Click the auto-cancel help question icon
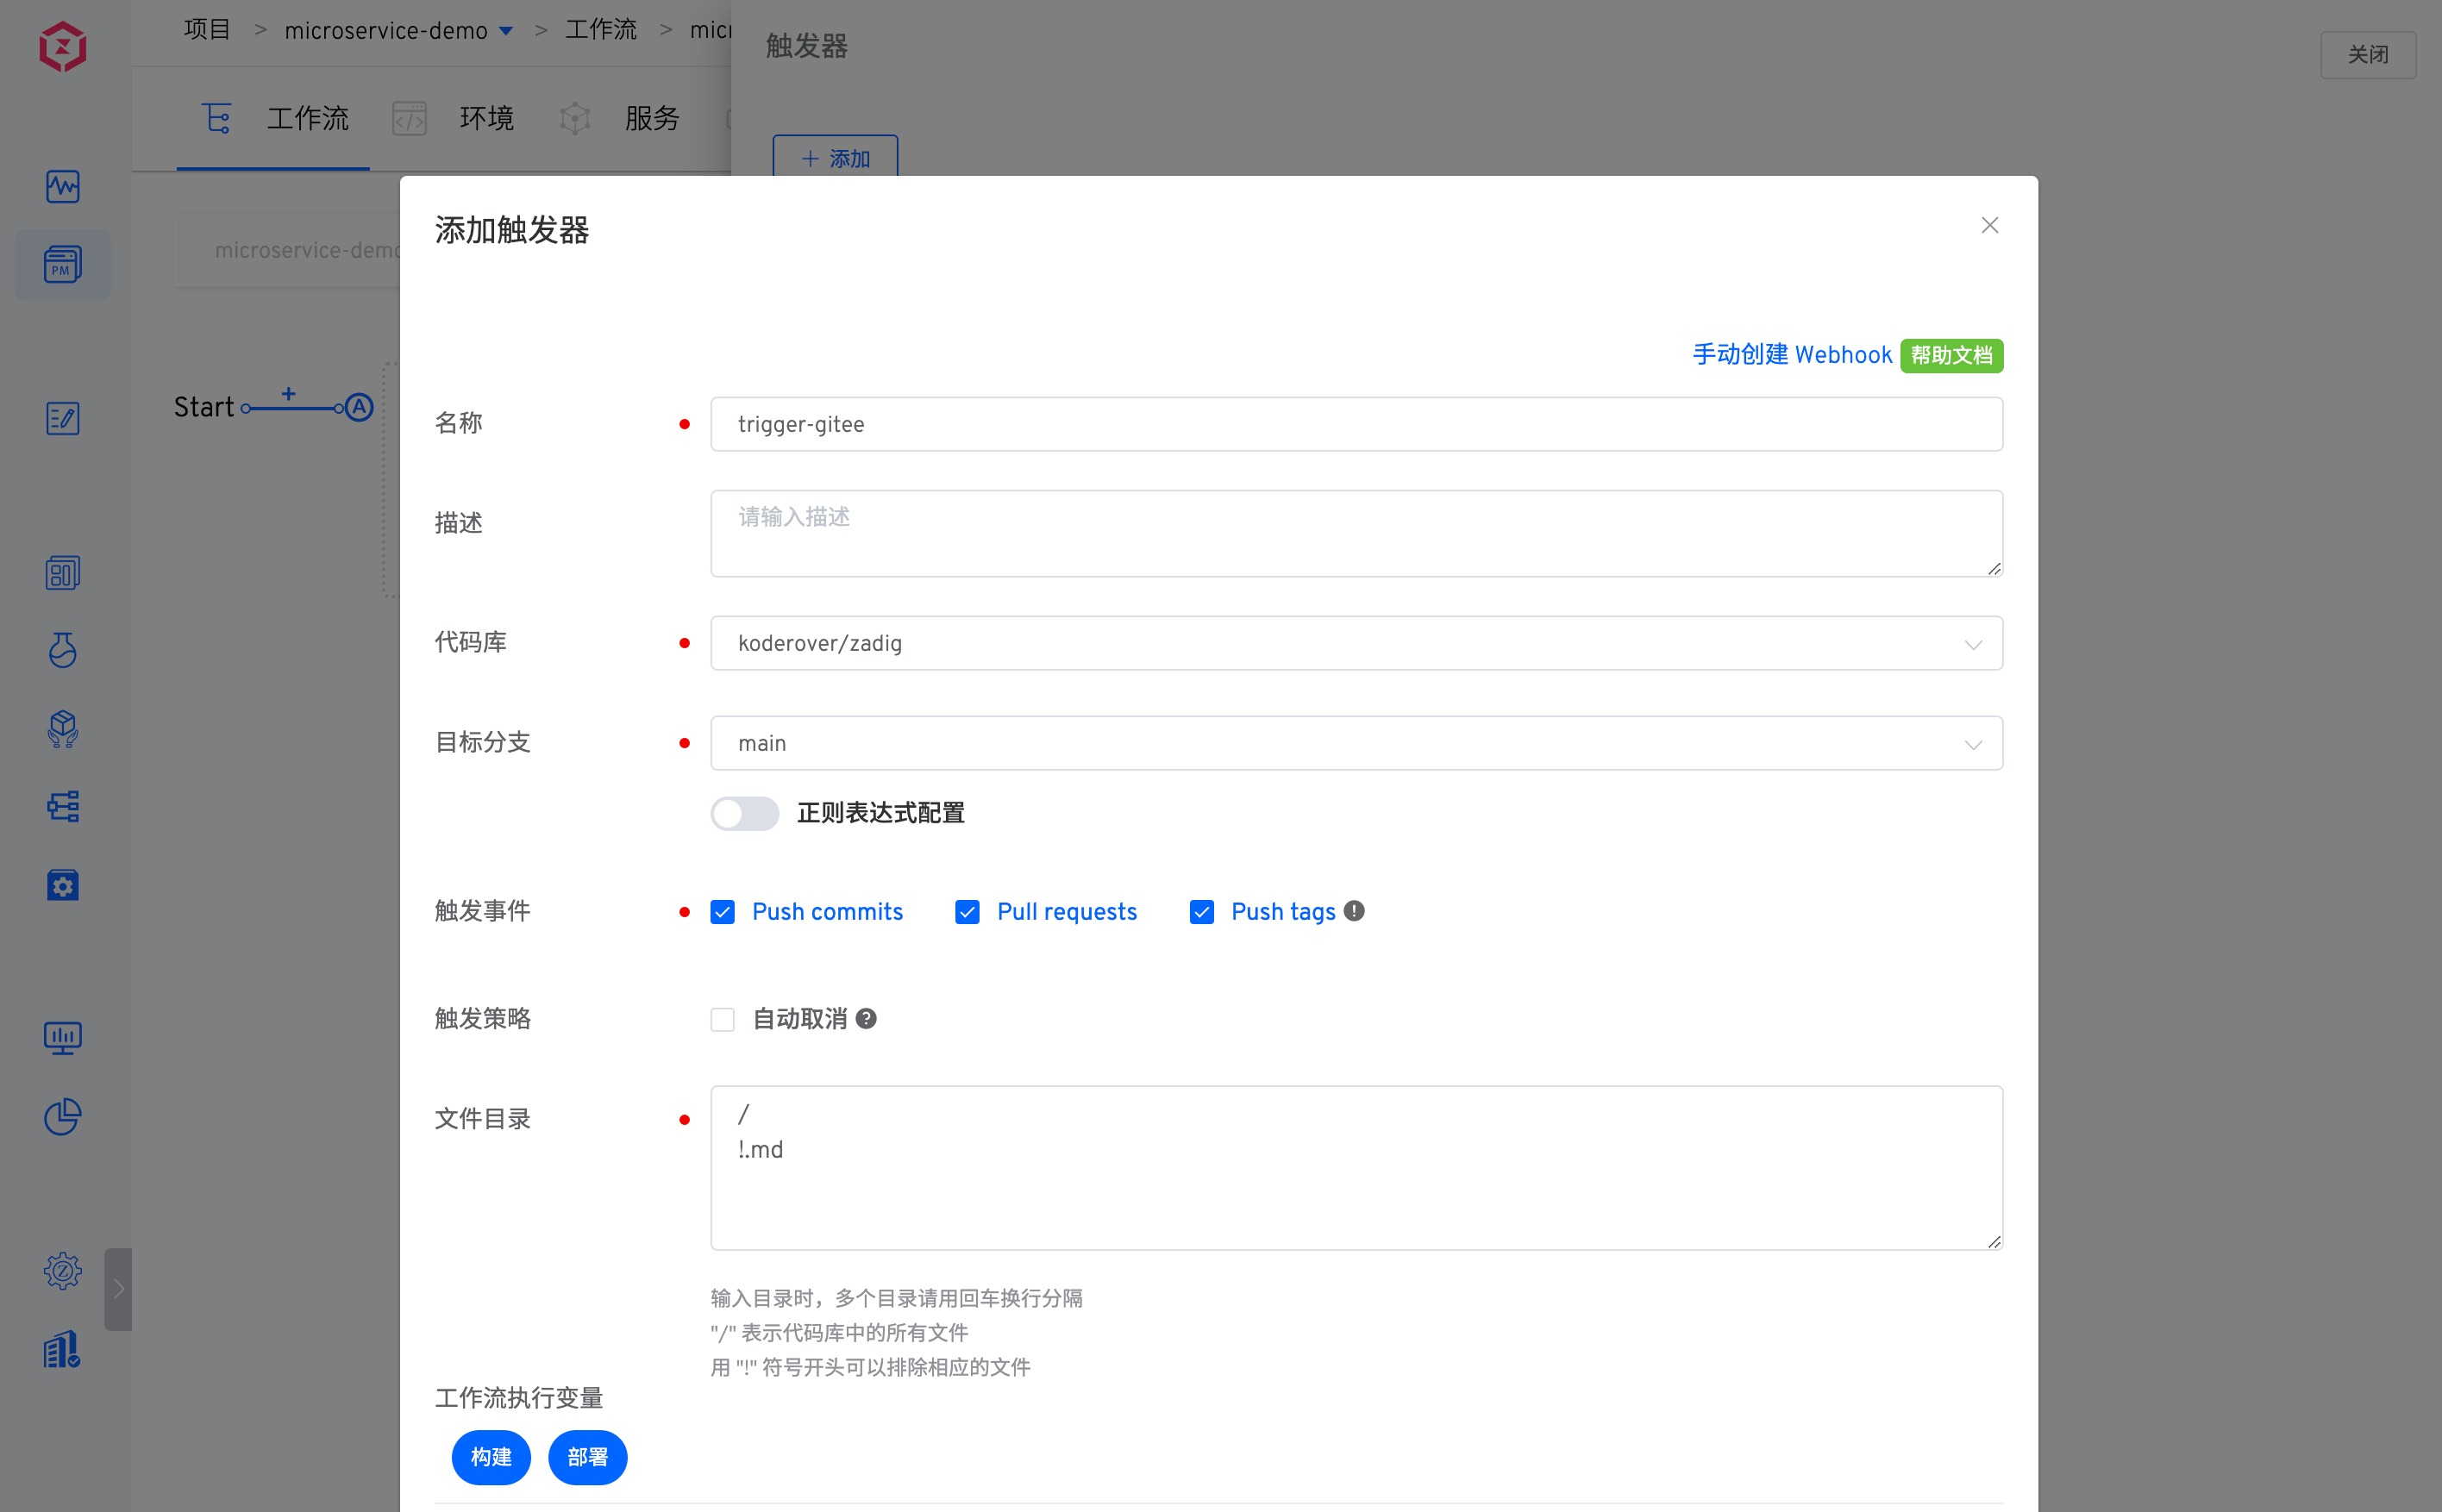 (x=867, y=1018)
